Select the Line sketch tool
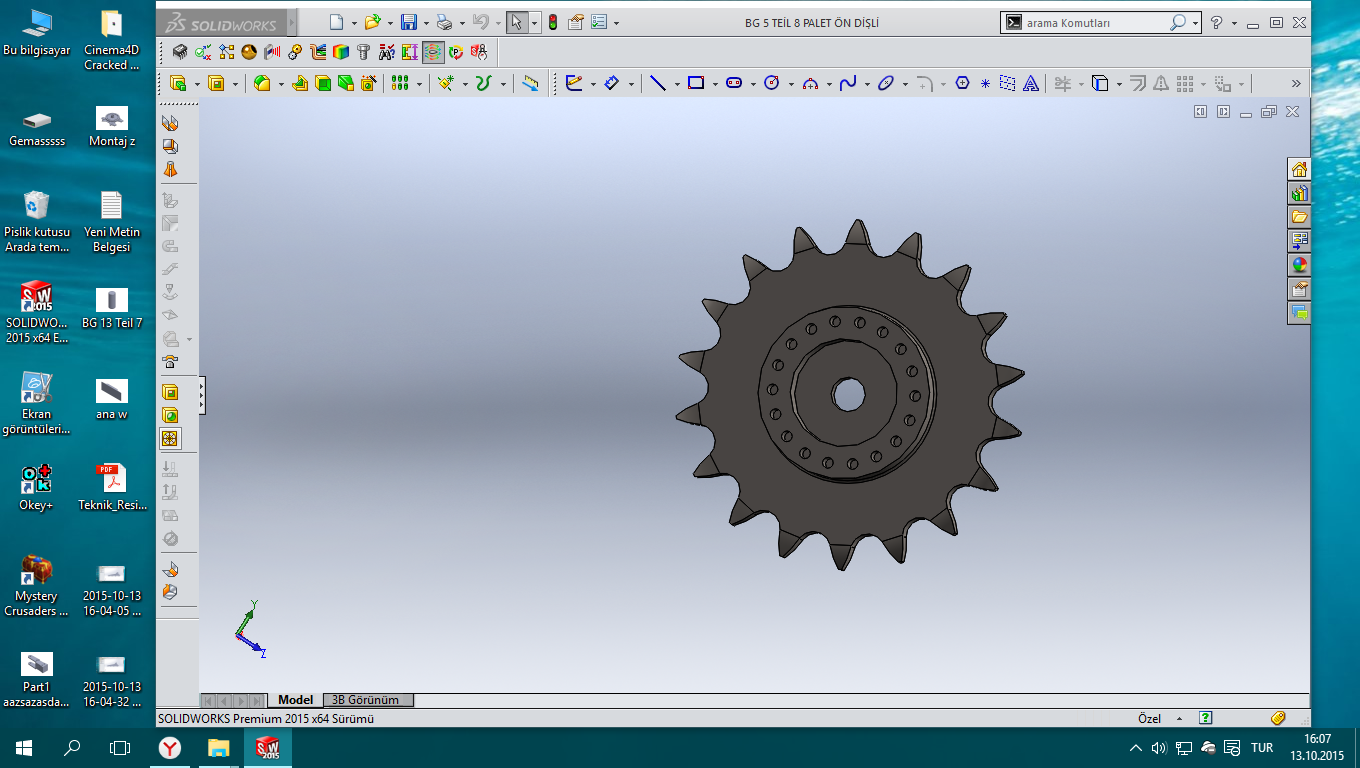The height and width of the screenshot is (768, 1360). click(x=657, y=84)
